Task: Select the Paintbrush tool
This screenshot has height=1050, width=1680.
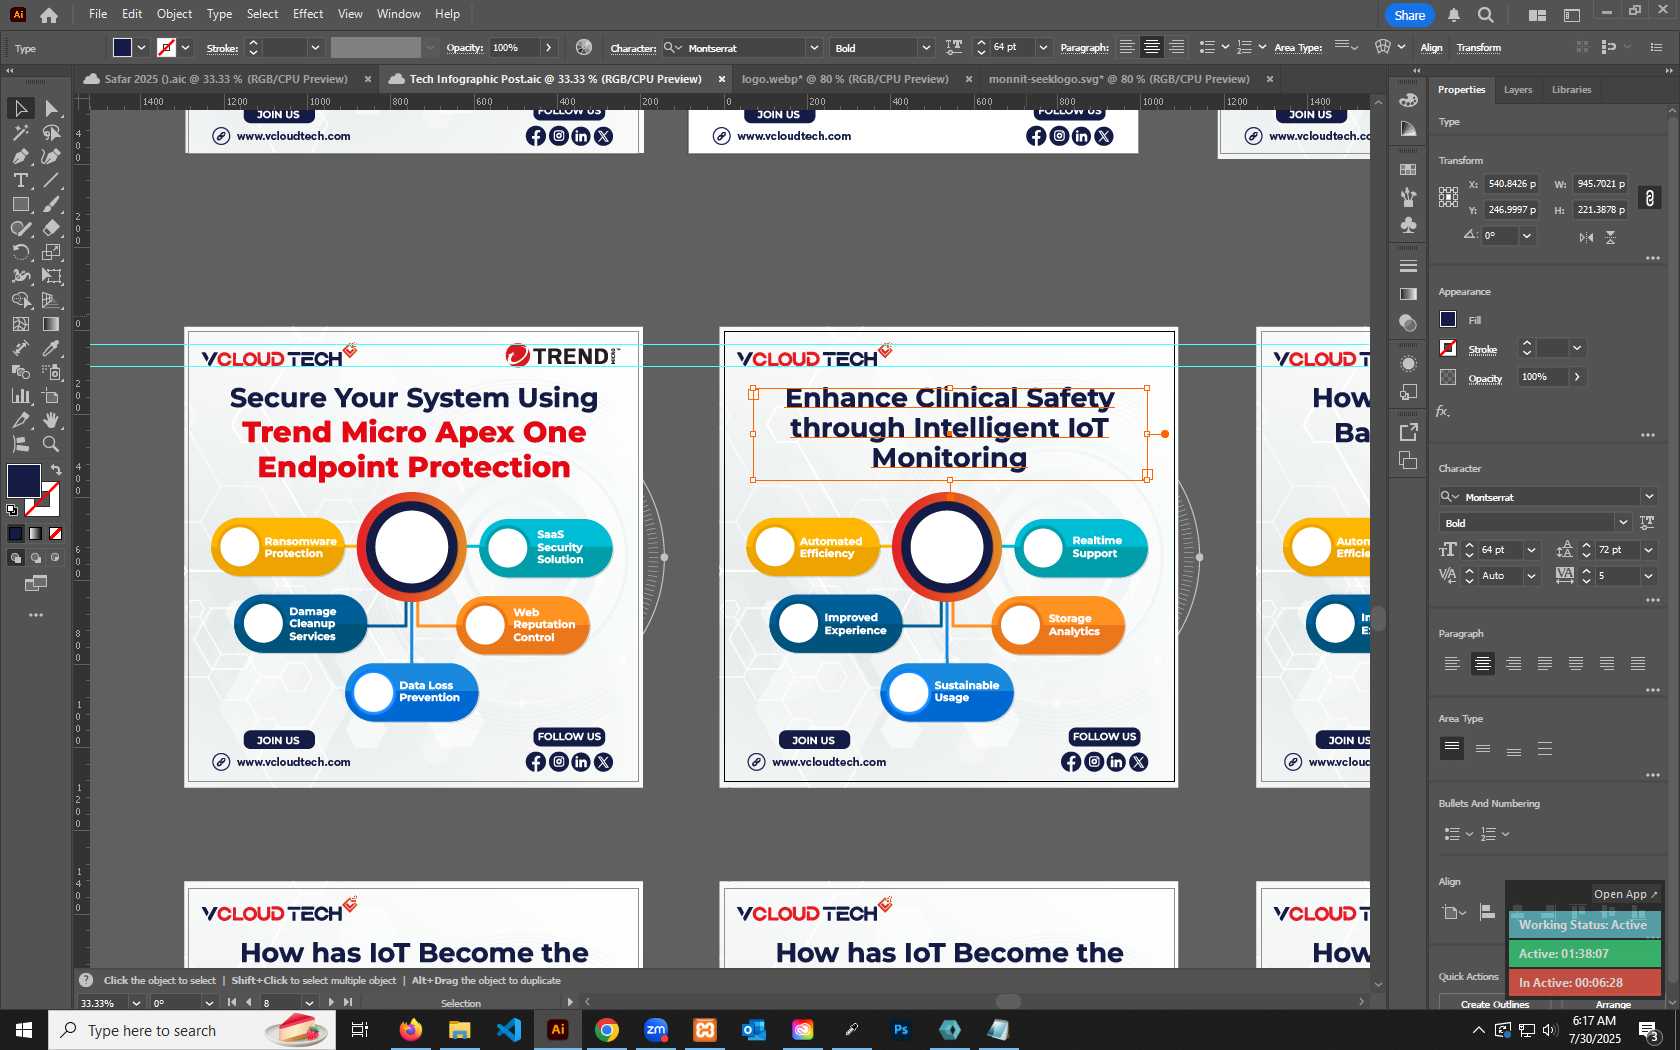Action: [x=52, y=204]
